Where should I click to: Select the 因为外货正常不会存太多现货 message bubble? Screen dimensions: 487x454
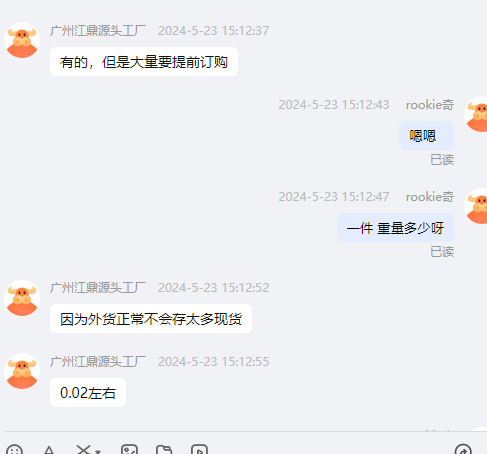click(151, 319)
